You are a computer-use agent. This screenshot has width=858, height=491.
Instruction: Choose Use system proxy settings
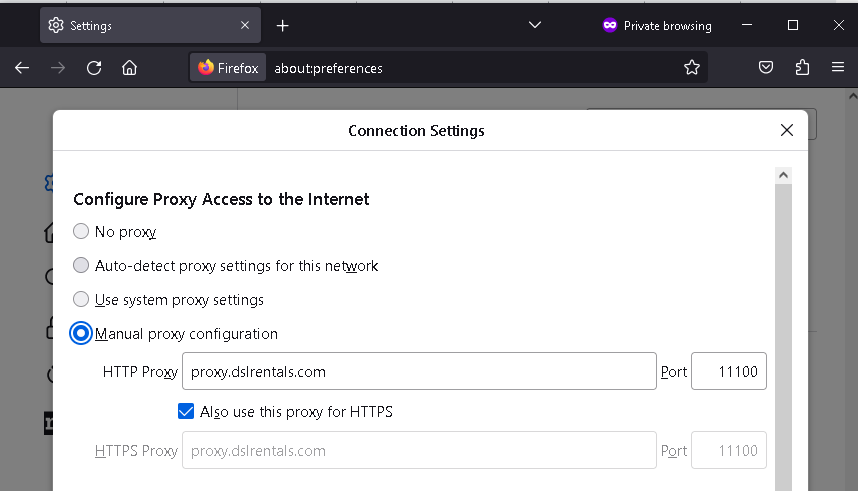tap(81, 299)
